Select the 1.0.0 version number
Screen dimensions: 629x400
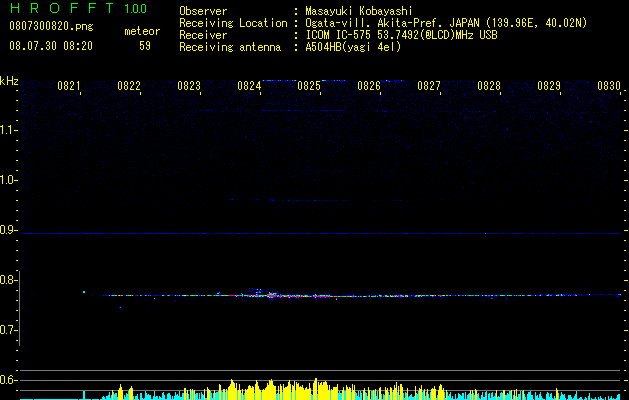136,9
